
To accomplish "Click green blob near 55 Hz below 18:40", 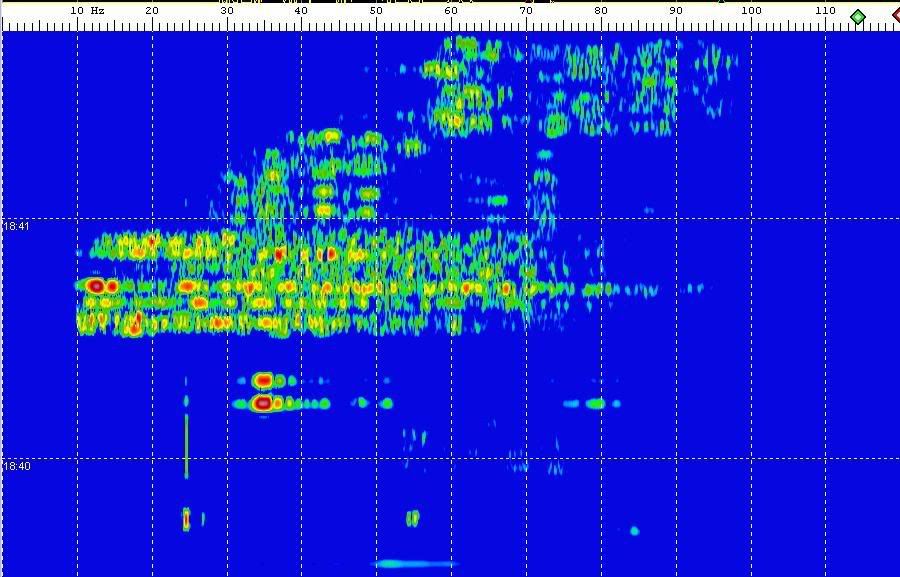I will (412, 518).
